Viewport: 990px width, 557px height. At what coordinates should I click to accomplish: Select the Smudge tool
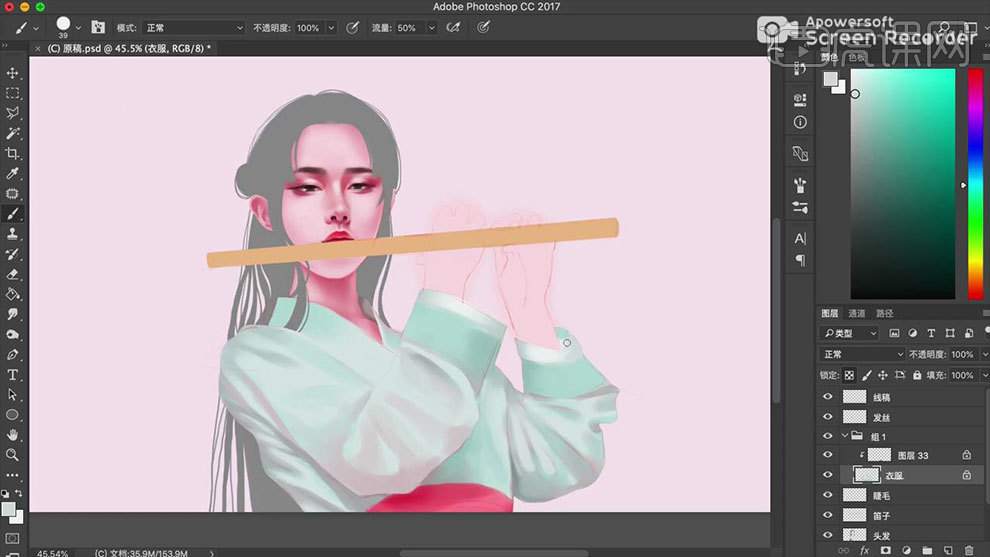12,314
